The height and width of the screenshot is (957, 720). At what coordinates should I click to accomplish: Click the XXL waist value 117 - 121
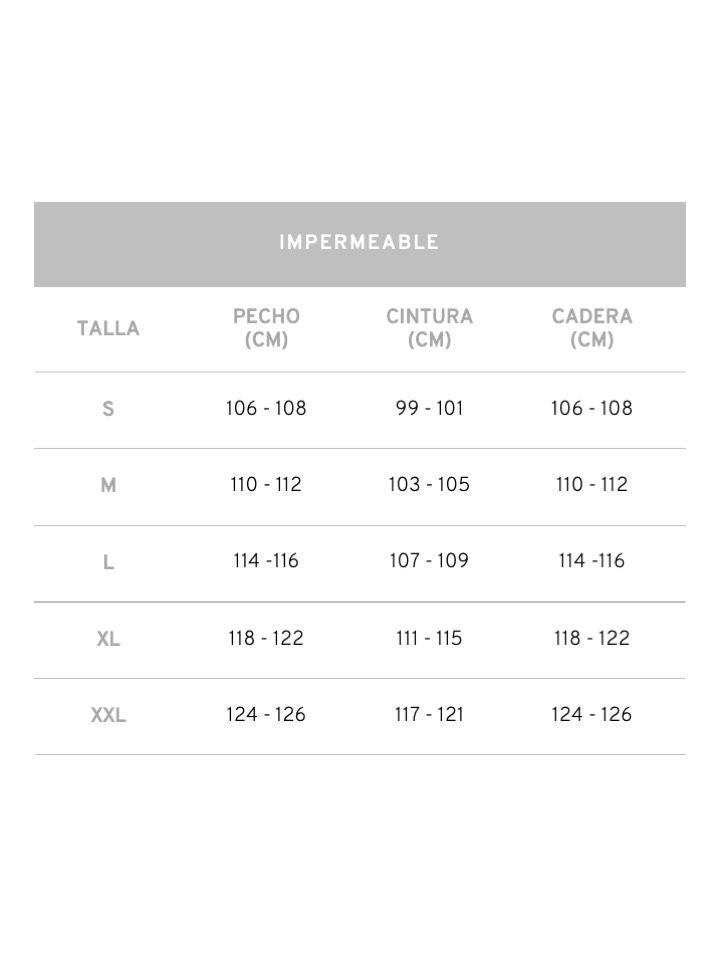430,714
